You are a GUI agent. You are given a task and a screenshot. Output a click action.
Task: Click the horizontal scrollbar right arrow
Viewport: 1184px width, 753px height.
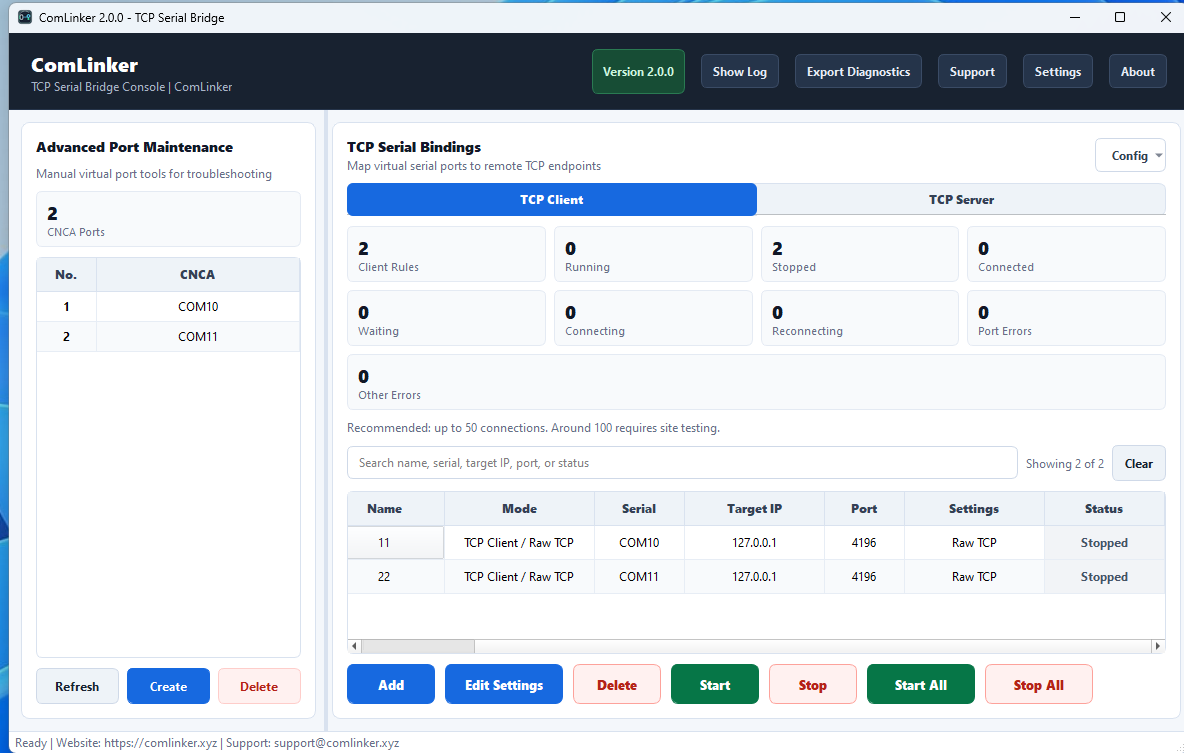pos(1158,646)
